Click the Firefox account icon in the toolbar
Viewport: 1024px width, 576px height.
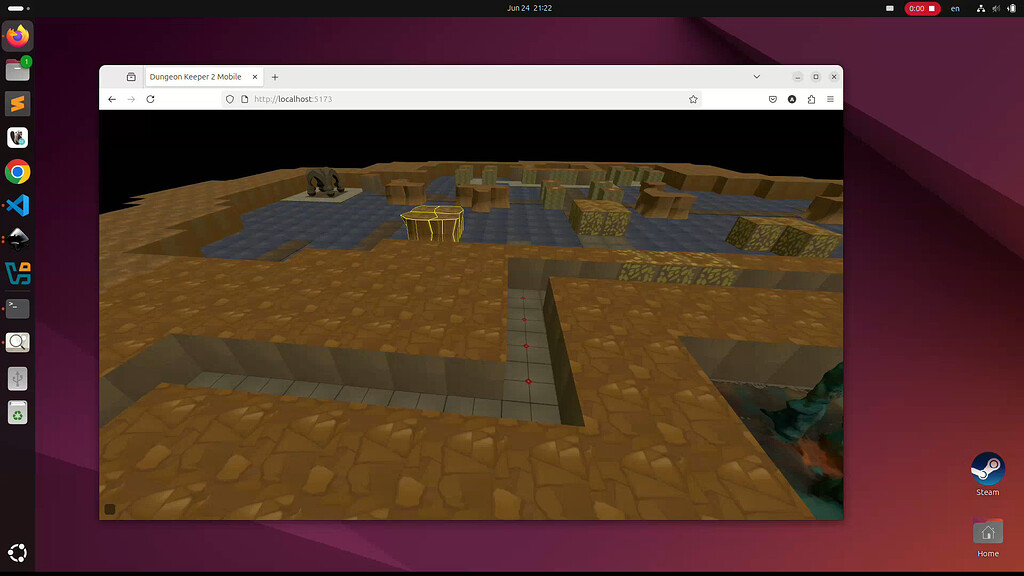[x=793, y=99]
